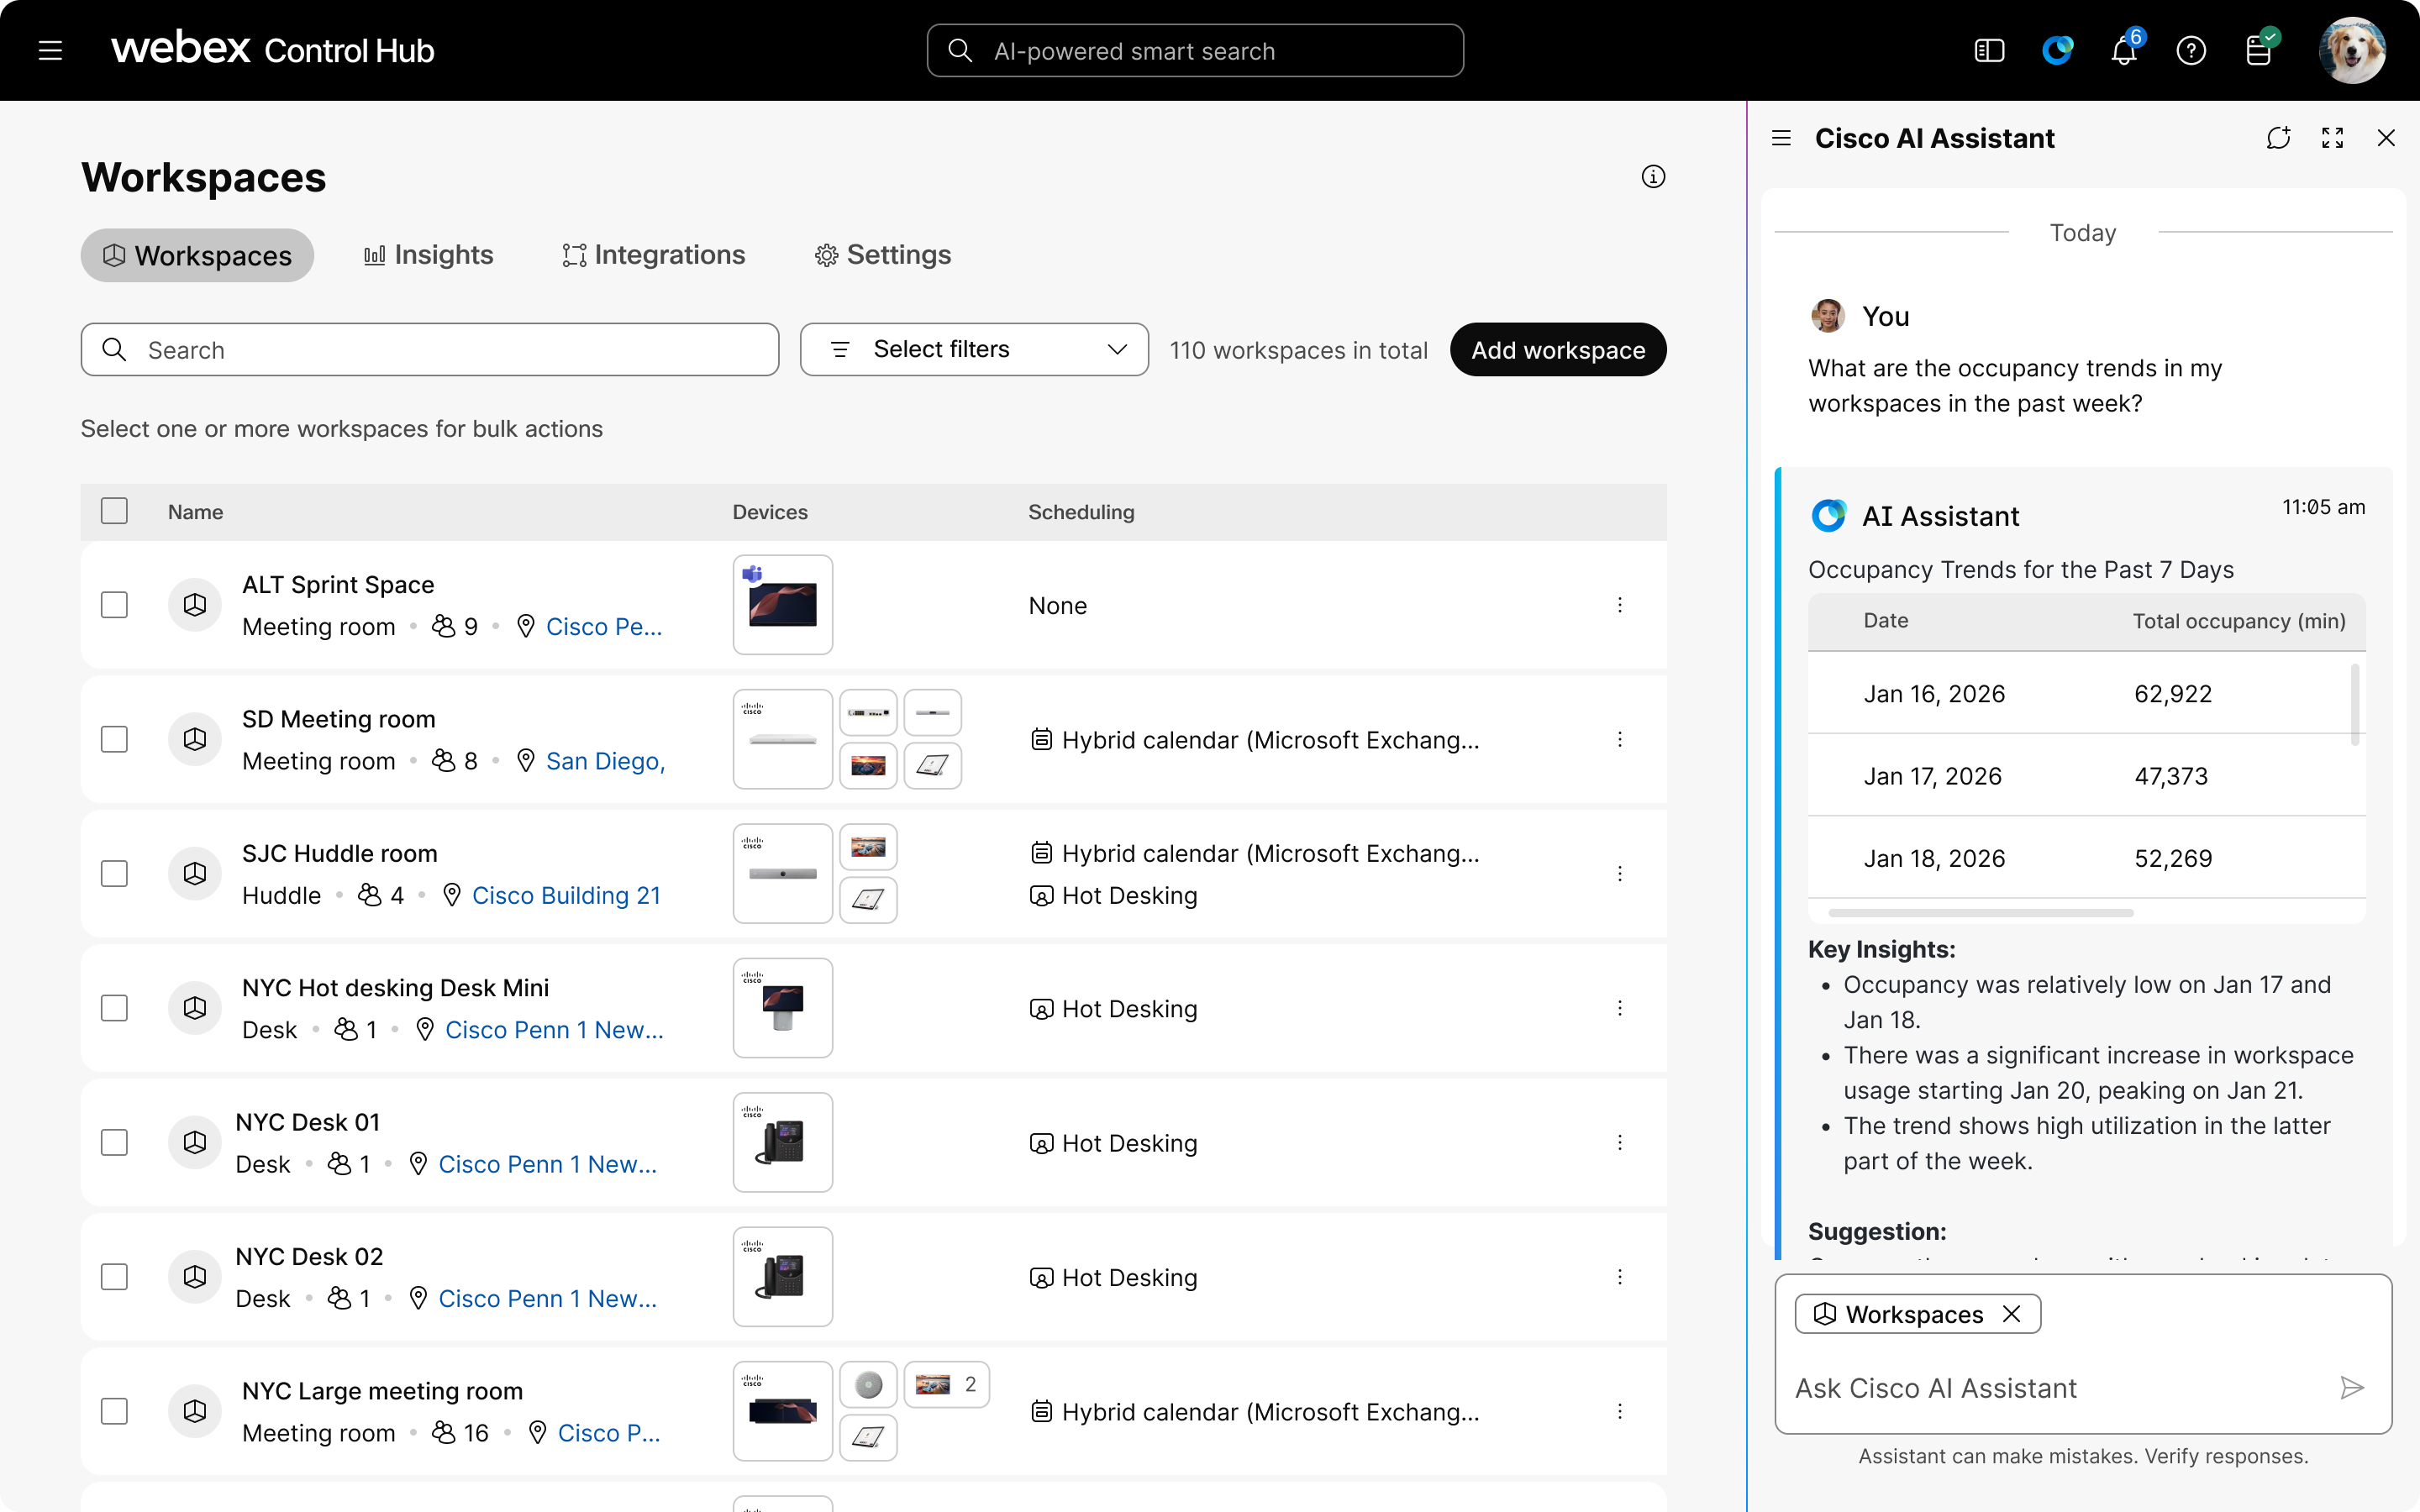
Task: Click occupancy table vertical scrollbar
Action: [2355, 704]
